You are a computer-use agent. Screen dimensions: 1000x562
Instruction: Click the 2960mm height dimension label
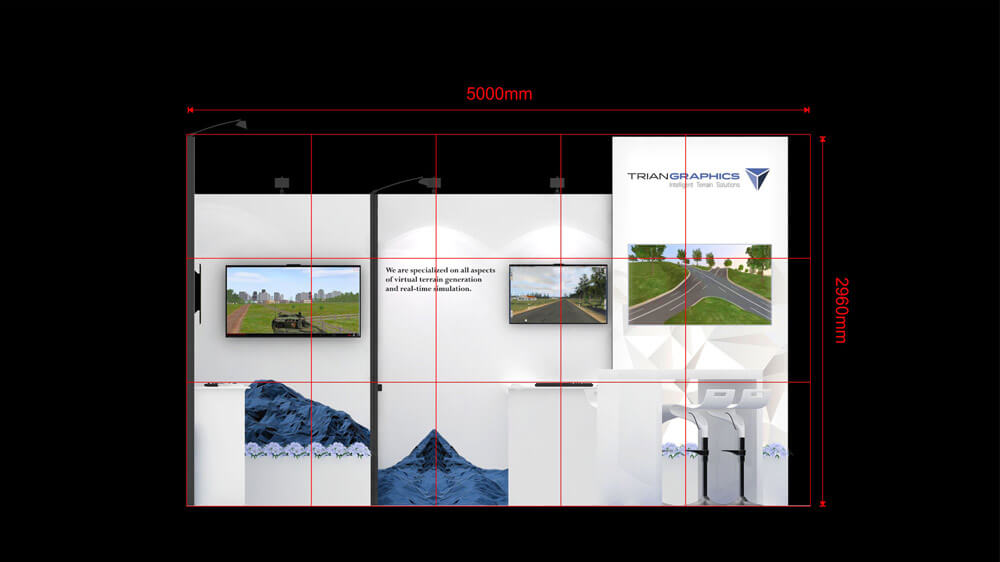coord(839,310)
